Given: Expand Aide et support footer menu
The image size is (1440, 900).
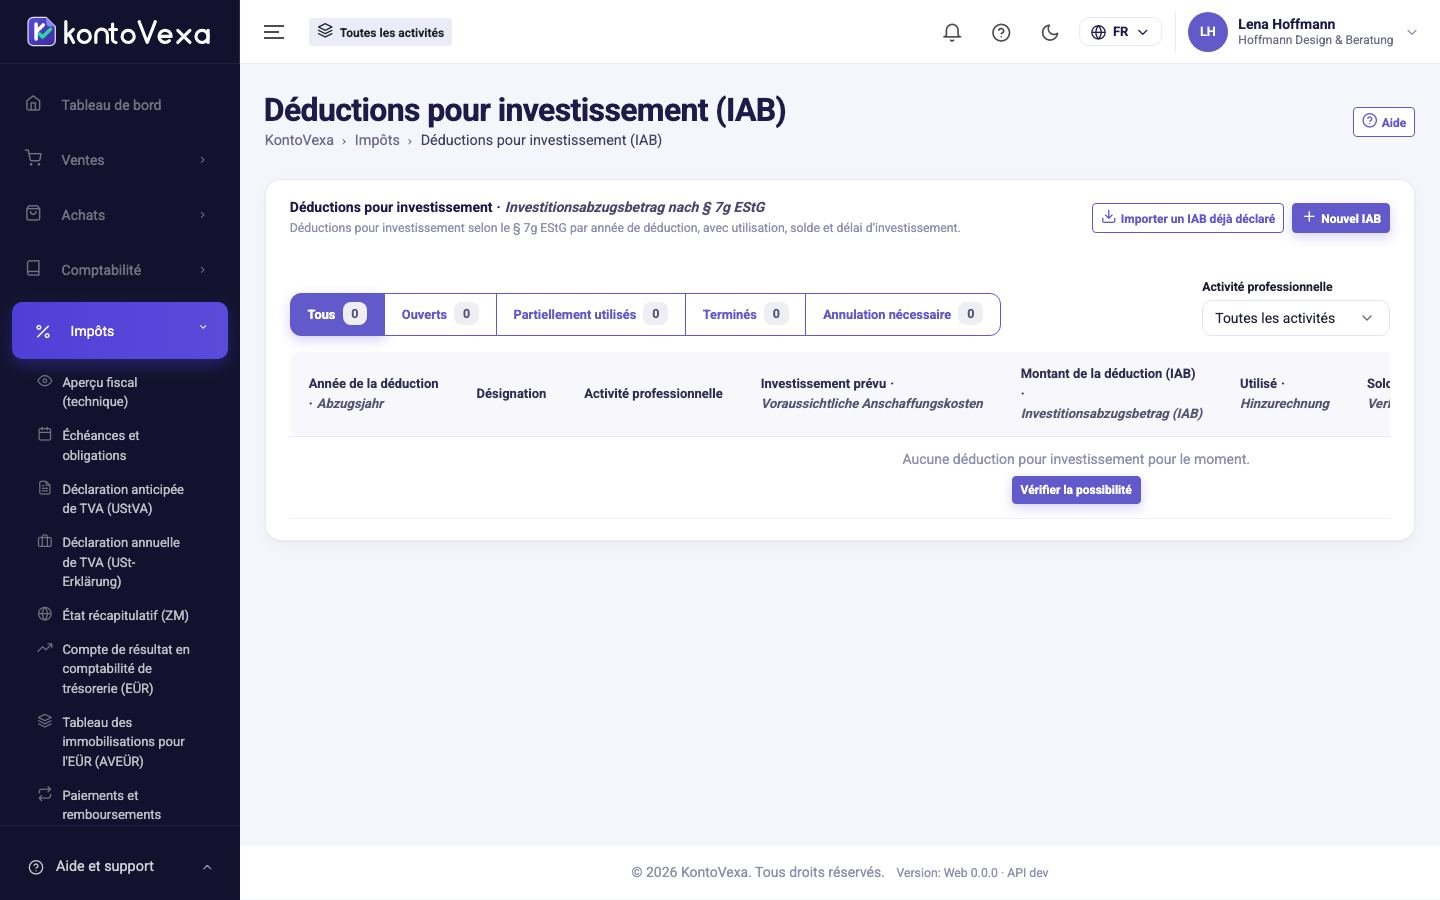Looking at the screenshot, I should coord(120,866).
